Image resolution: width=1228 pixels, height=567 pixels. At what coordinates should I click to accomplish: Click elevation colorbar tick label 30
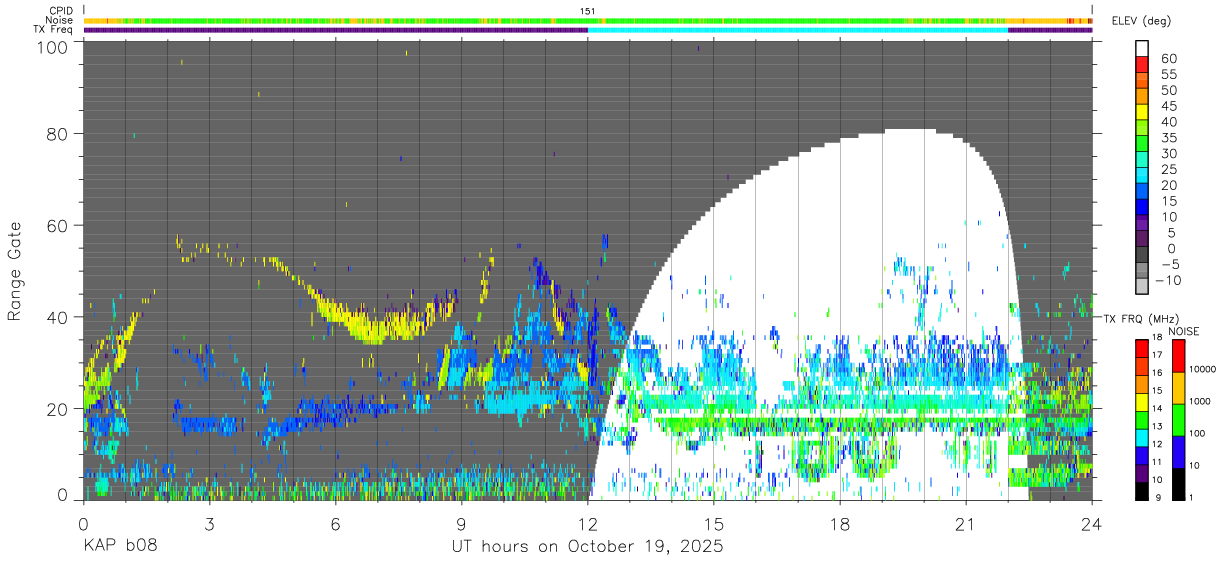click(1167, 153)
